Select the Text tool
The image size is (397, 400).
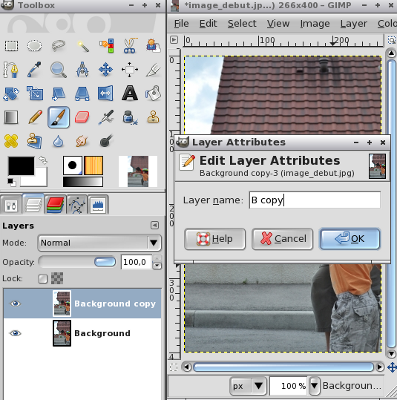(130, 93)
